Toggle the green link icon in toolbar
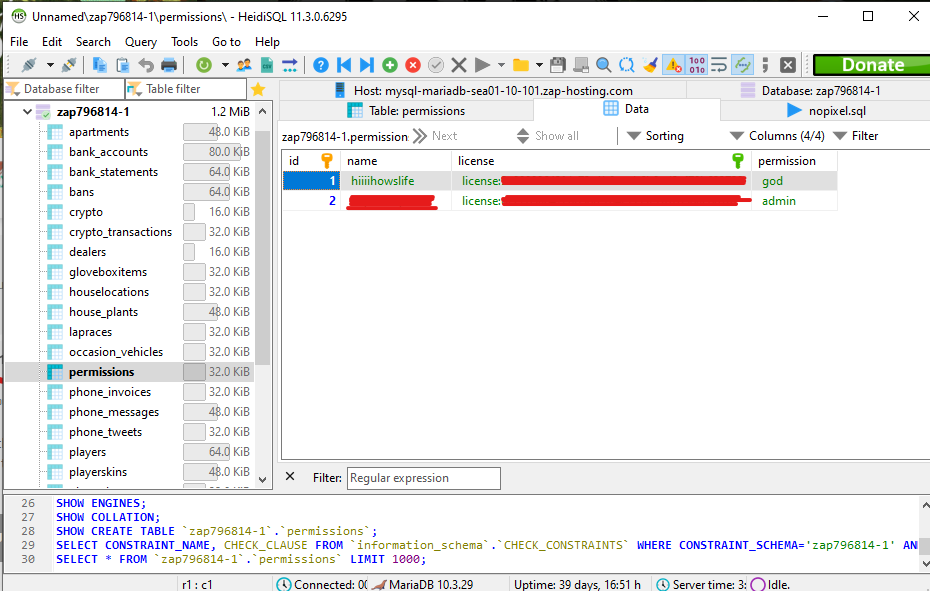This screenshot has height=591, width=930. coord(742,65)
